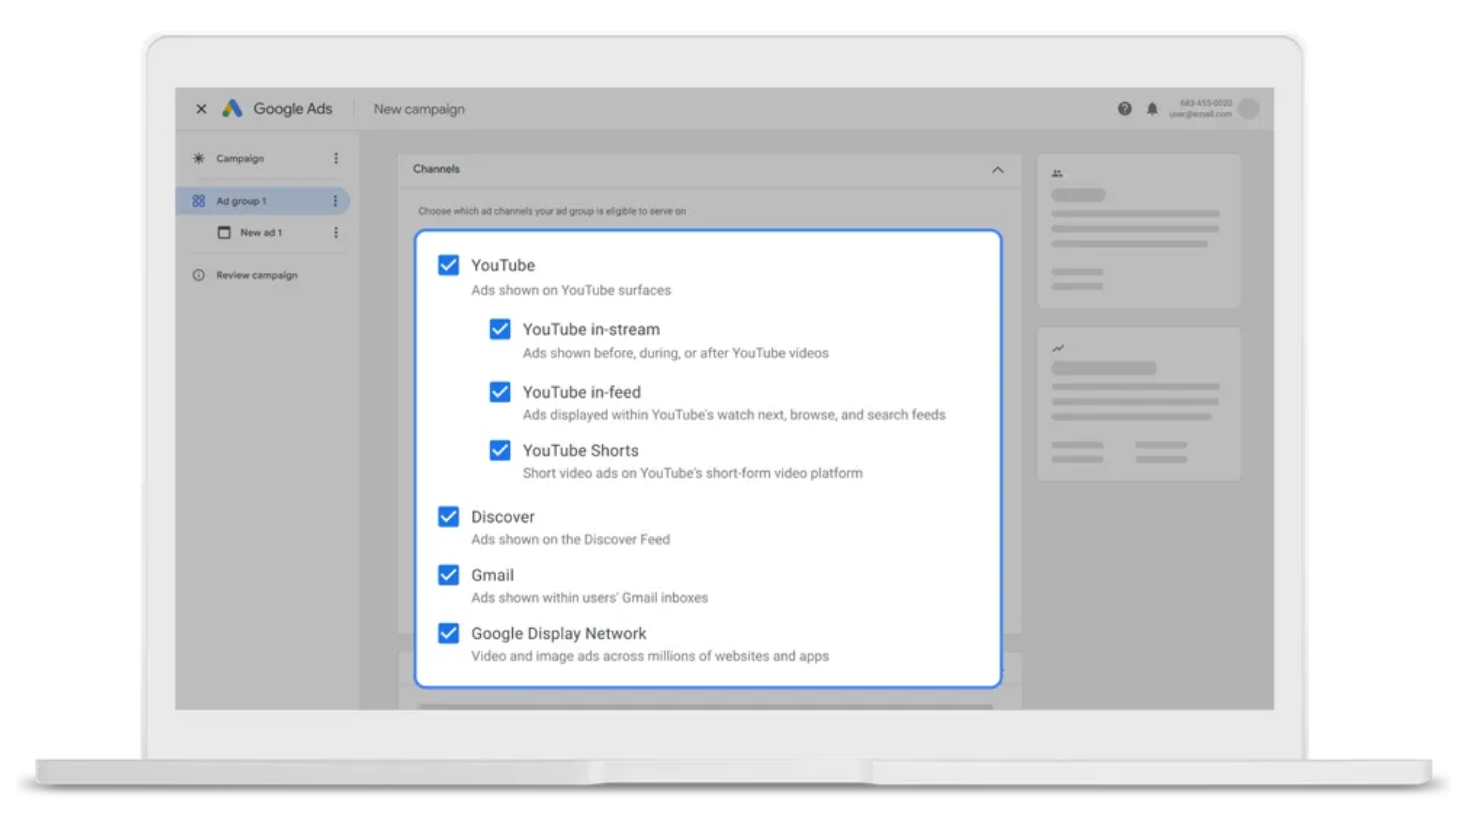Uncheck the YouTube channel checkbox
This screenshot has height=828, width=1480.
448,265
